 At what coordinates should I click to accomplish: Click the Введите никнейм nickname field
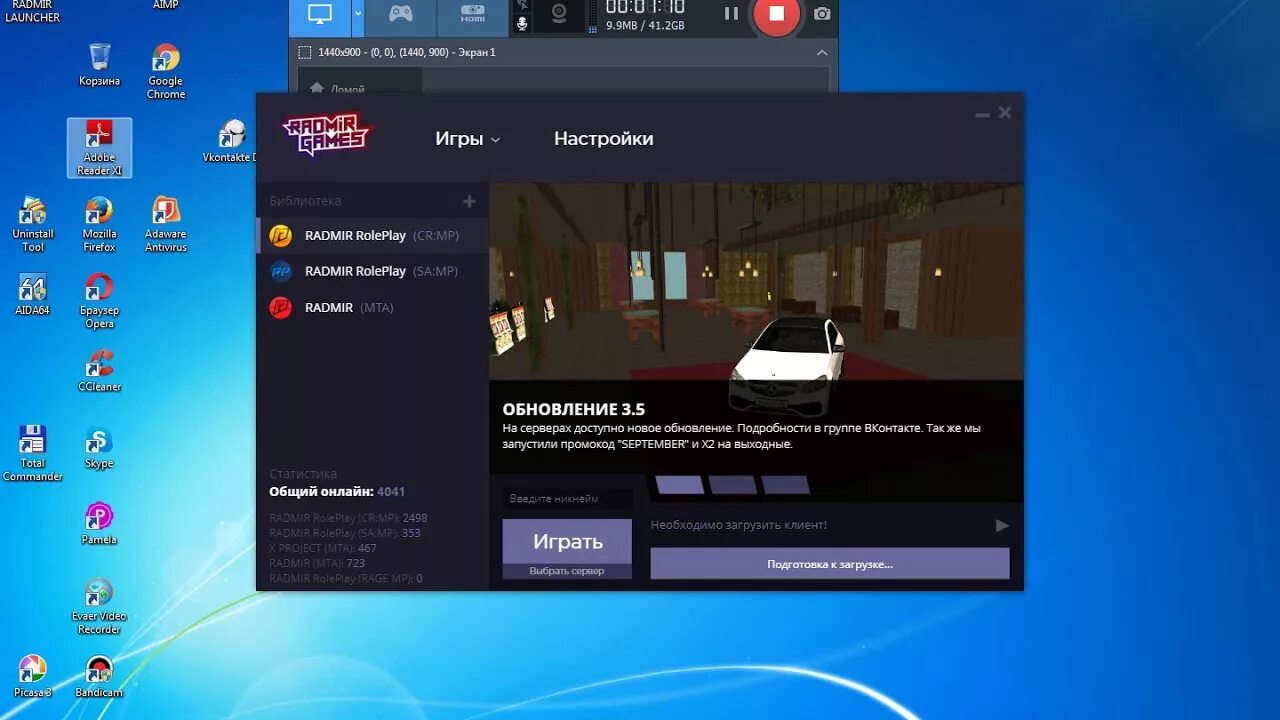pos(567,498)
